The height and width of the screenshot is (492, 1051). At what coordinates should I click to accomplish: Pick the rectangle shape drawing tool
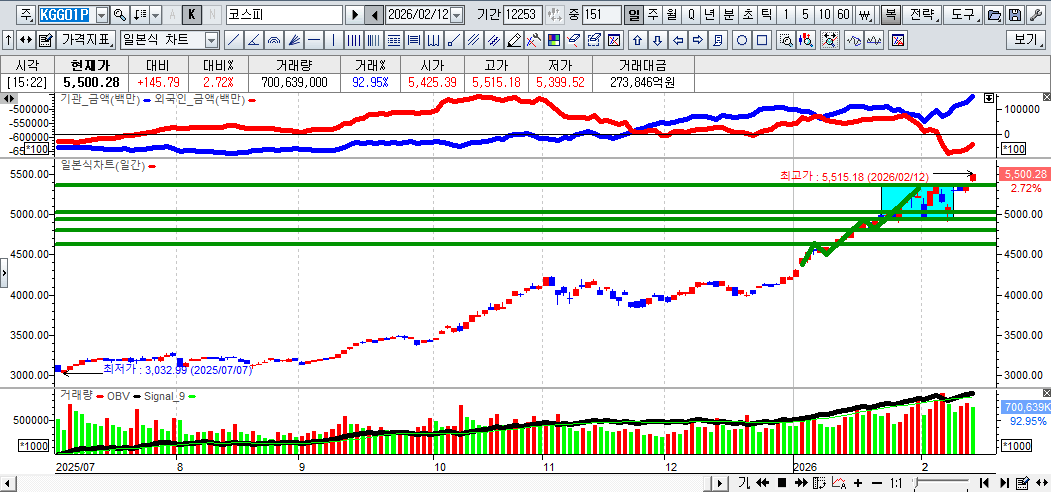point(762,40)
